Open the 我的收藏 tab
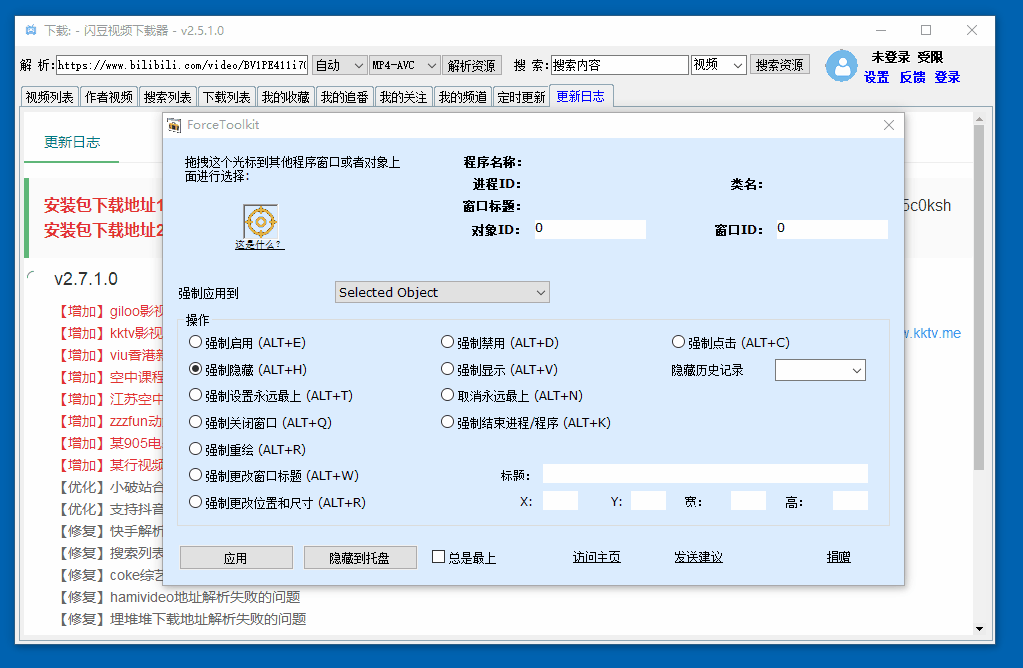 tap(285, 97)
